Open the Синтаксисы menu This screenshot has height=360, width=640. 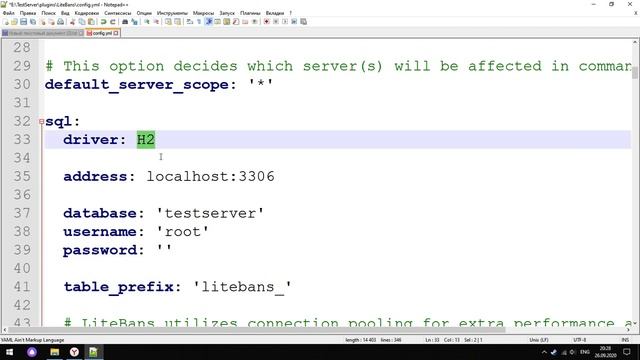(x=118, y=13)
